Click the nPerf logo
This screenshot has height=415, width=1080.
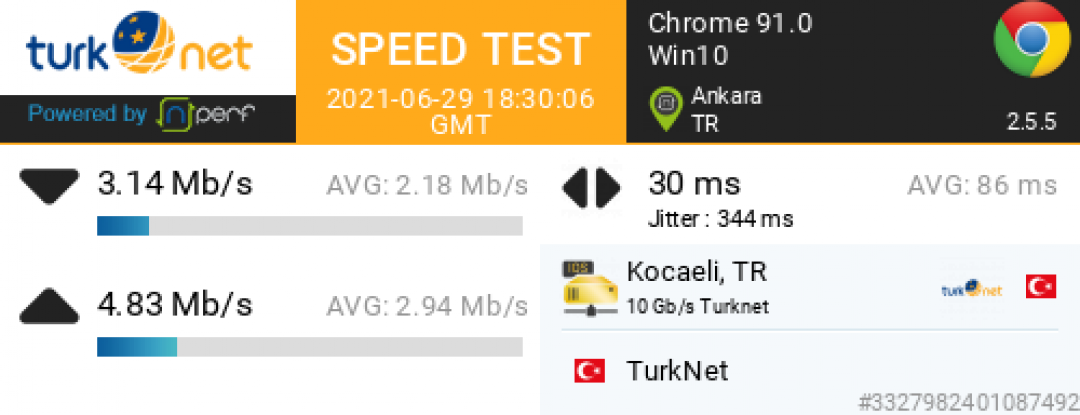pos(207,115)
